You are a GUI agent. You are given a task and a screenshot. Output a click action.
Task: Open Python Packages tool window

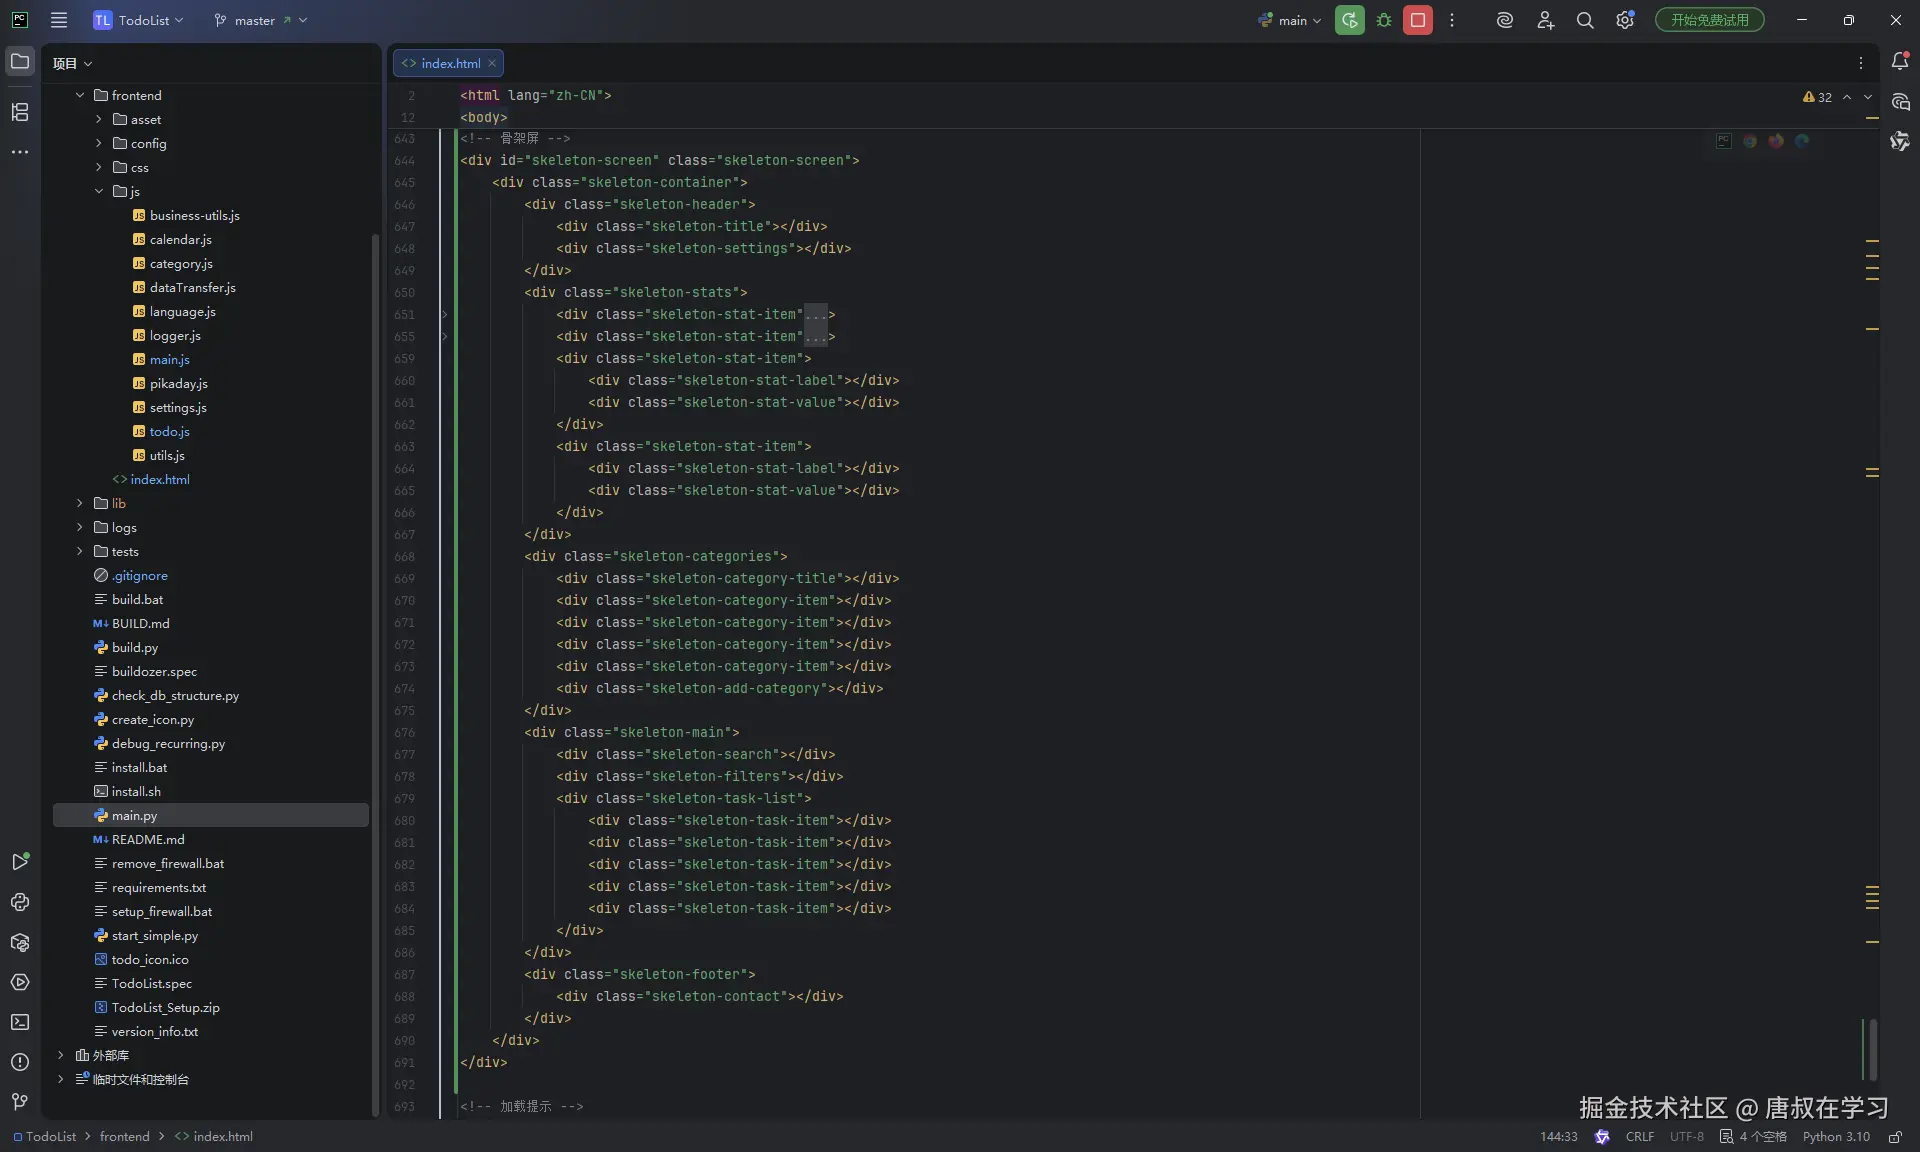click(x=20, y=942)
